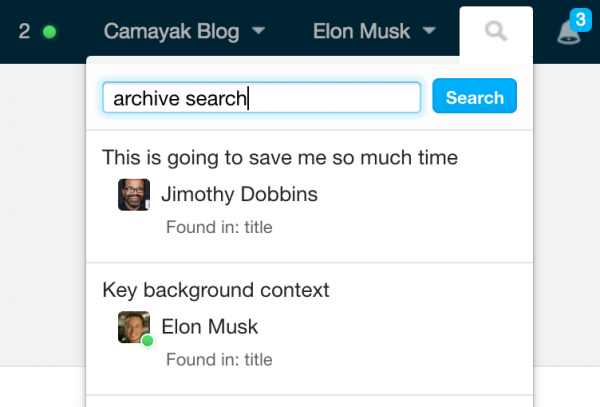Click "Found in: title" under Jimothy Dobbins

(219, 227)
